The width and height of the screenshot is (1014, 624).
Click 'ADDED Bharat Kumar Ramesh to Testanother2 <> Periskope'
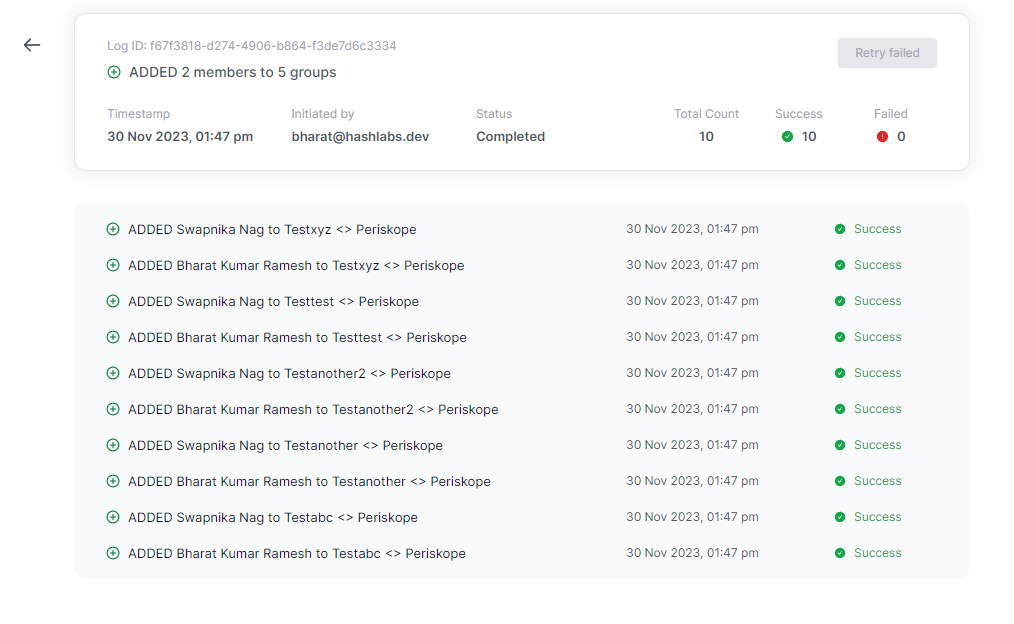click(x=313, y=410)
